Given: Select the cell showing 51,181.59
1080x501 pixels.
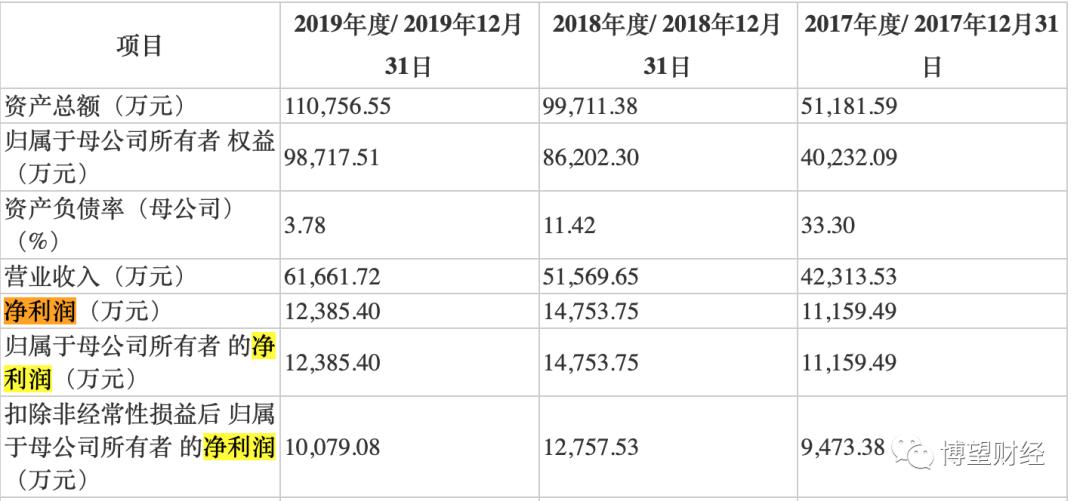Looking at the screenshot, I should pos(849,104).
